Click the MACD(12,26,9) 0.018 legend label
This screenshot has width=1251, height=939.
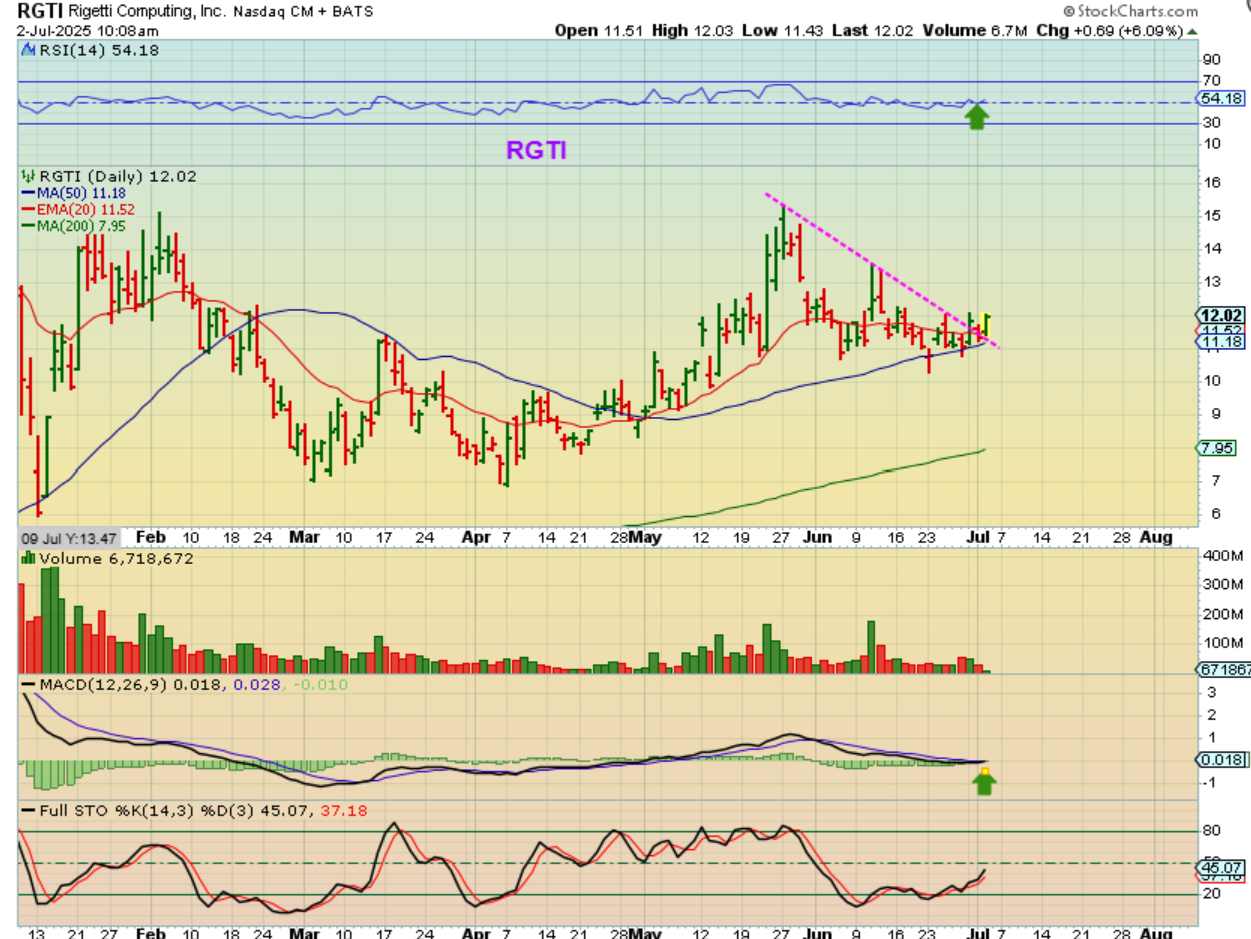(x=123, y=684)
